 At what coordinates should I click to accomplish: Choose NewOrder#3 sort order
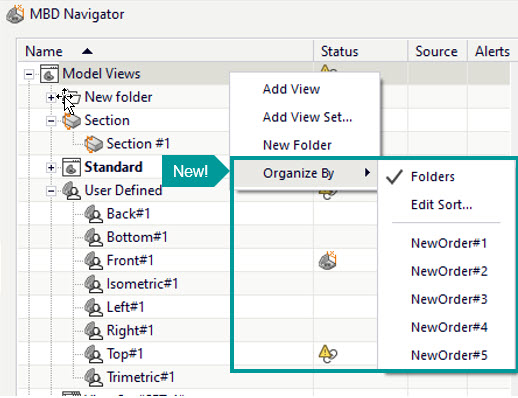(x=449, y=299)
